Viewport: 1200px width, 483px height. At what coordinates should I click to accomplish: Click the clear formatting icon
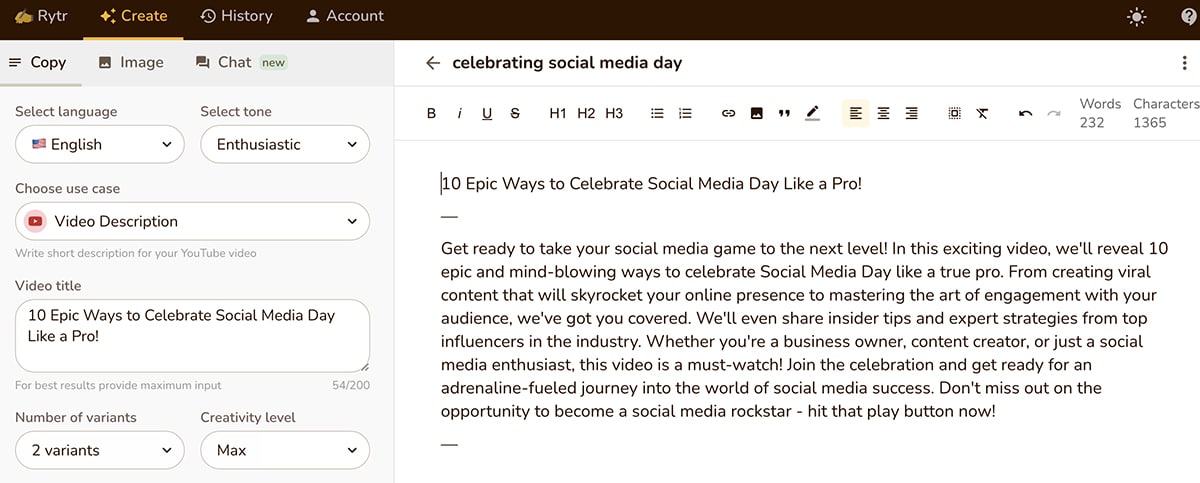pyautogui.click(x=982, y=114)
